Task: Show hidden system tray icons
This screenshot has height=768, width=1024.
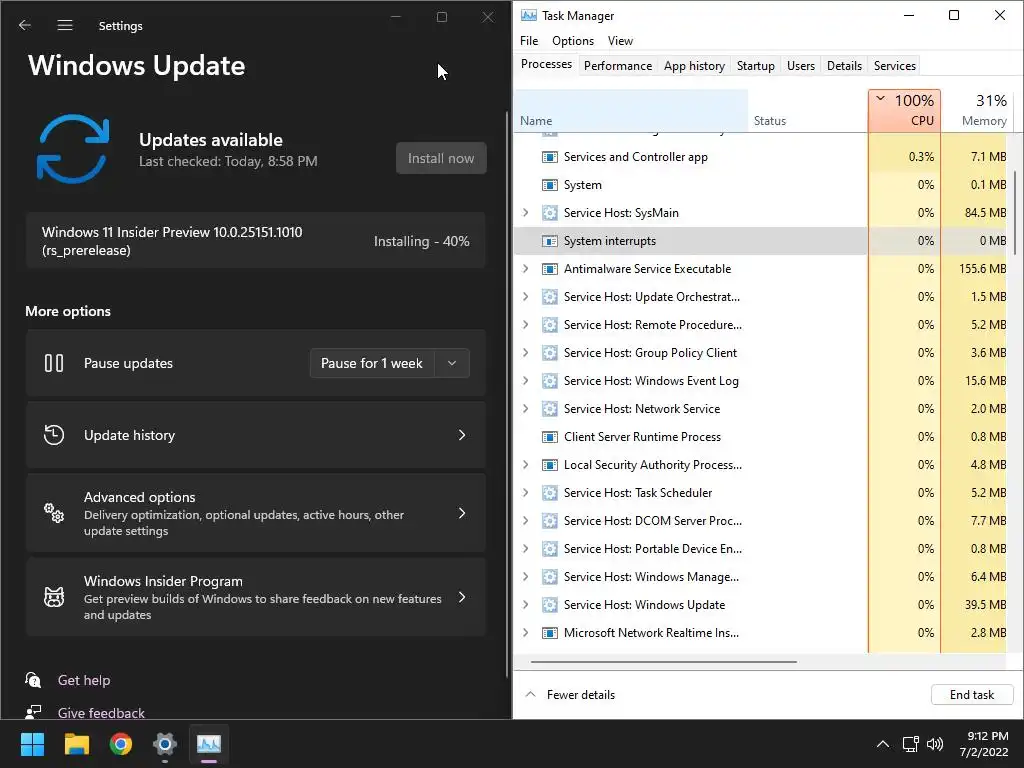Action: pyautogui.click(x=882, y=744)
